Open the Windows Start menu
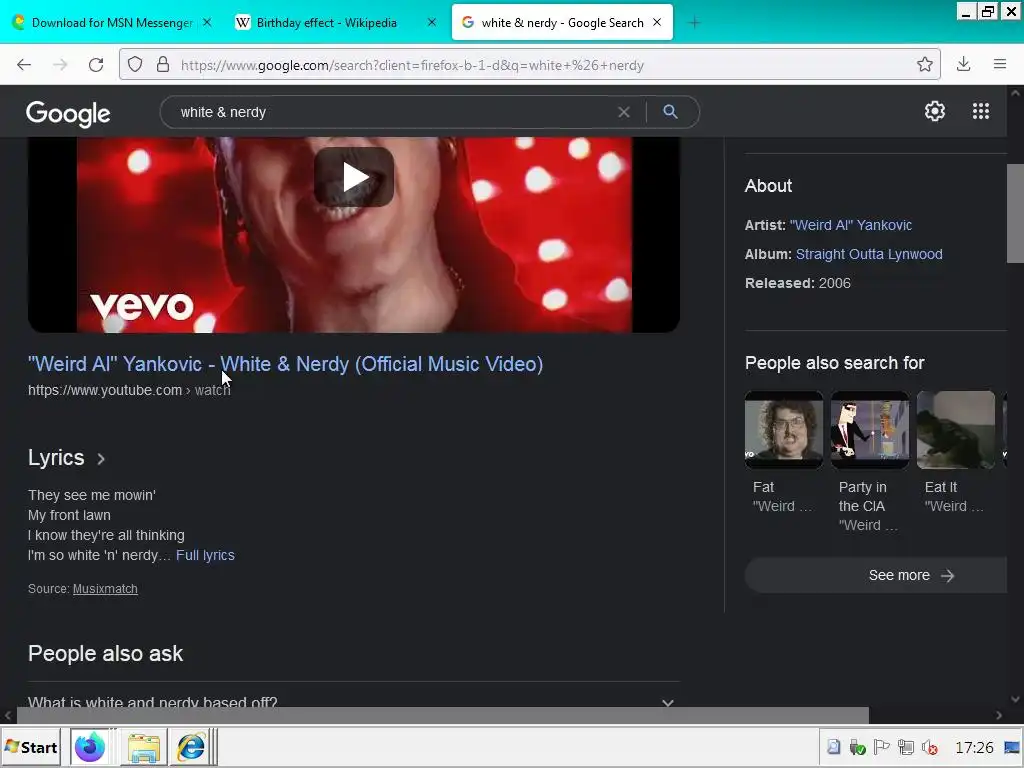Screen dimensions: 1024x768 pyautogui.click(x=31, y=747)
